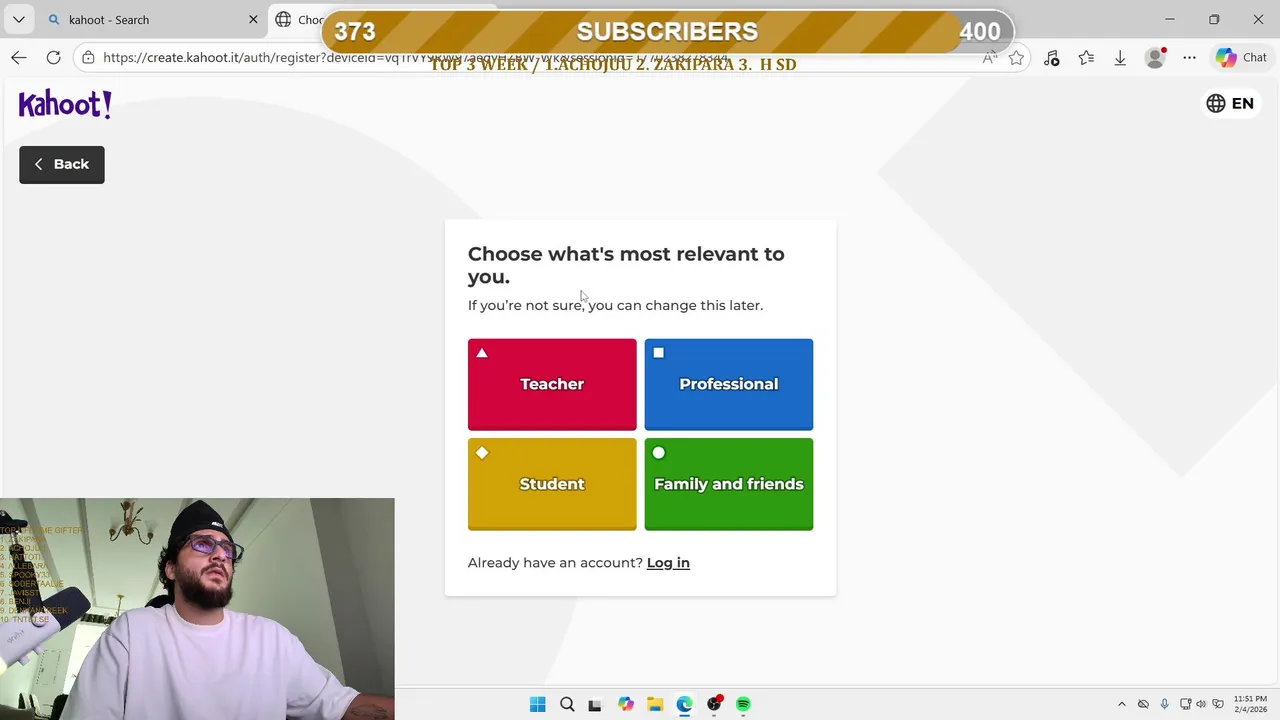Open Spotify from the taskbar

[x=743, y=704]
